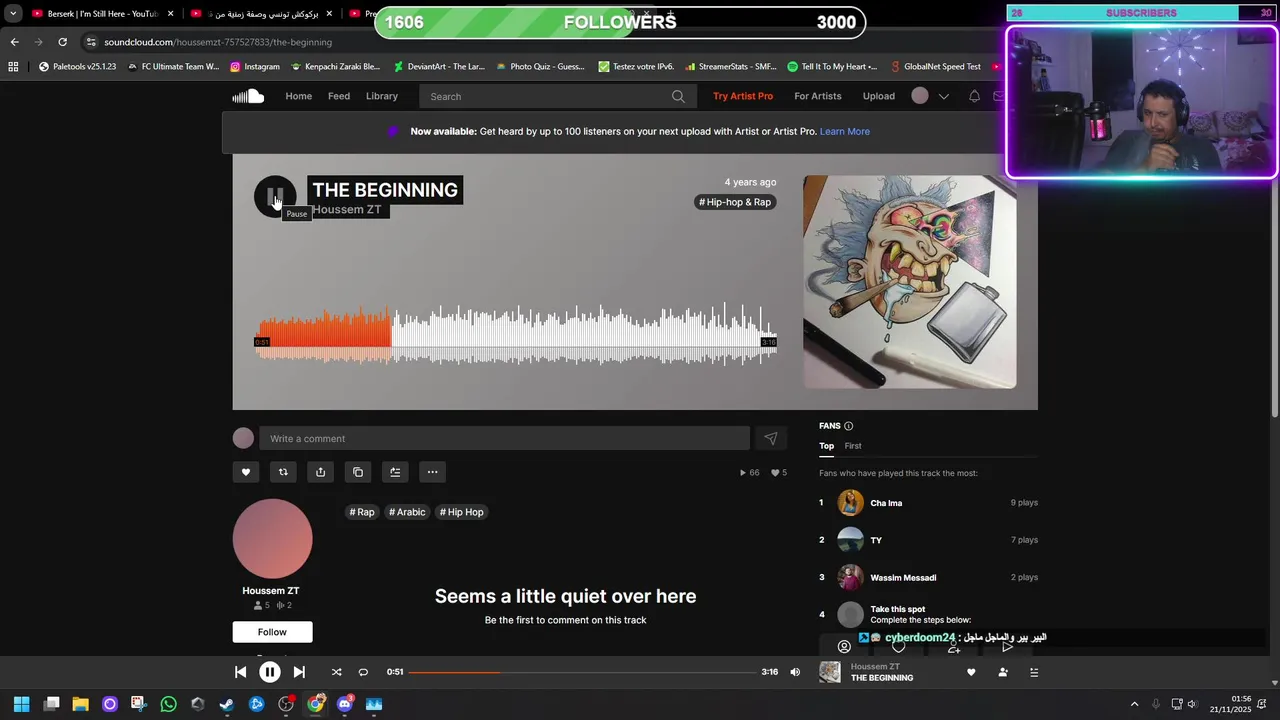Screen dimensions: 1280x720
Task: Toggle repeat in the player bar
Action: pos(363,672)
